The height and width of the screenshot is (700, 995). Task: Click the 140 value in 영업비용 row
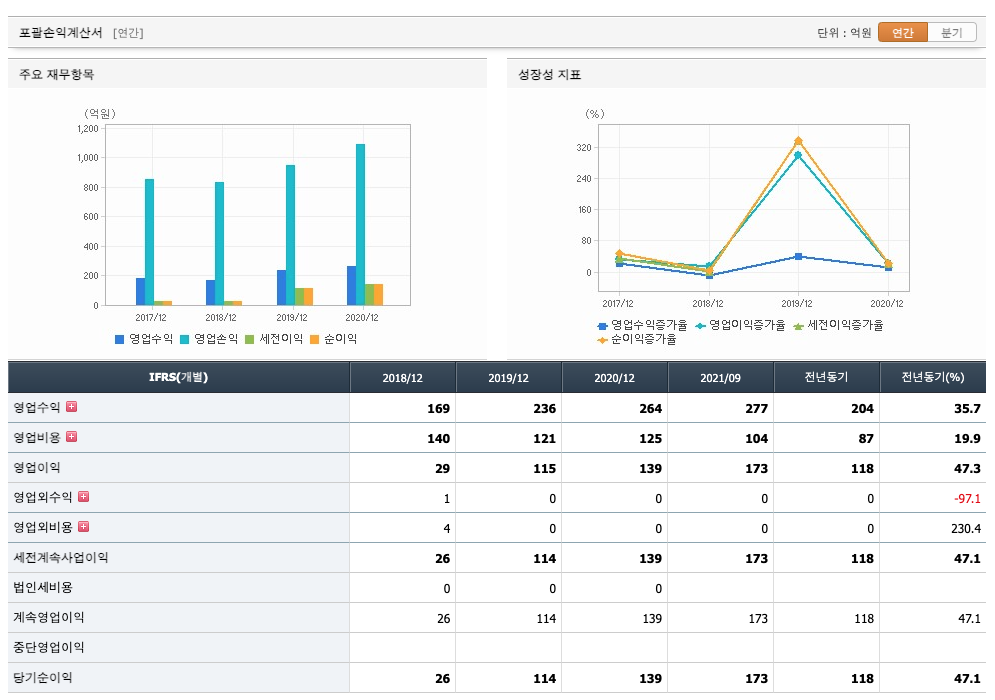coord(438,439)
